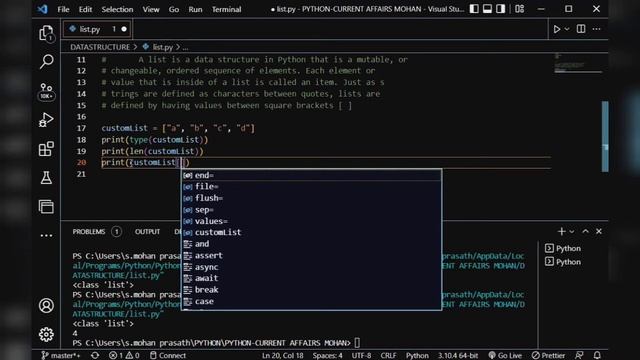The image size is (640, 360).
Task: Toggle secondary side bar layout icon
Action: click(x=500, y=9)
